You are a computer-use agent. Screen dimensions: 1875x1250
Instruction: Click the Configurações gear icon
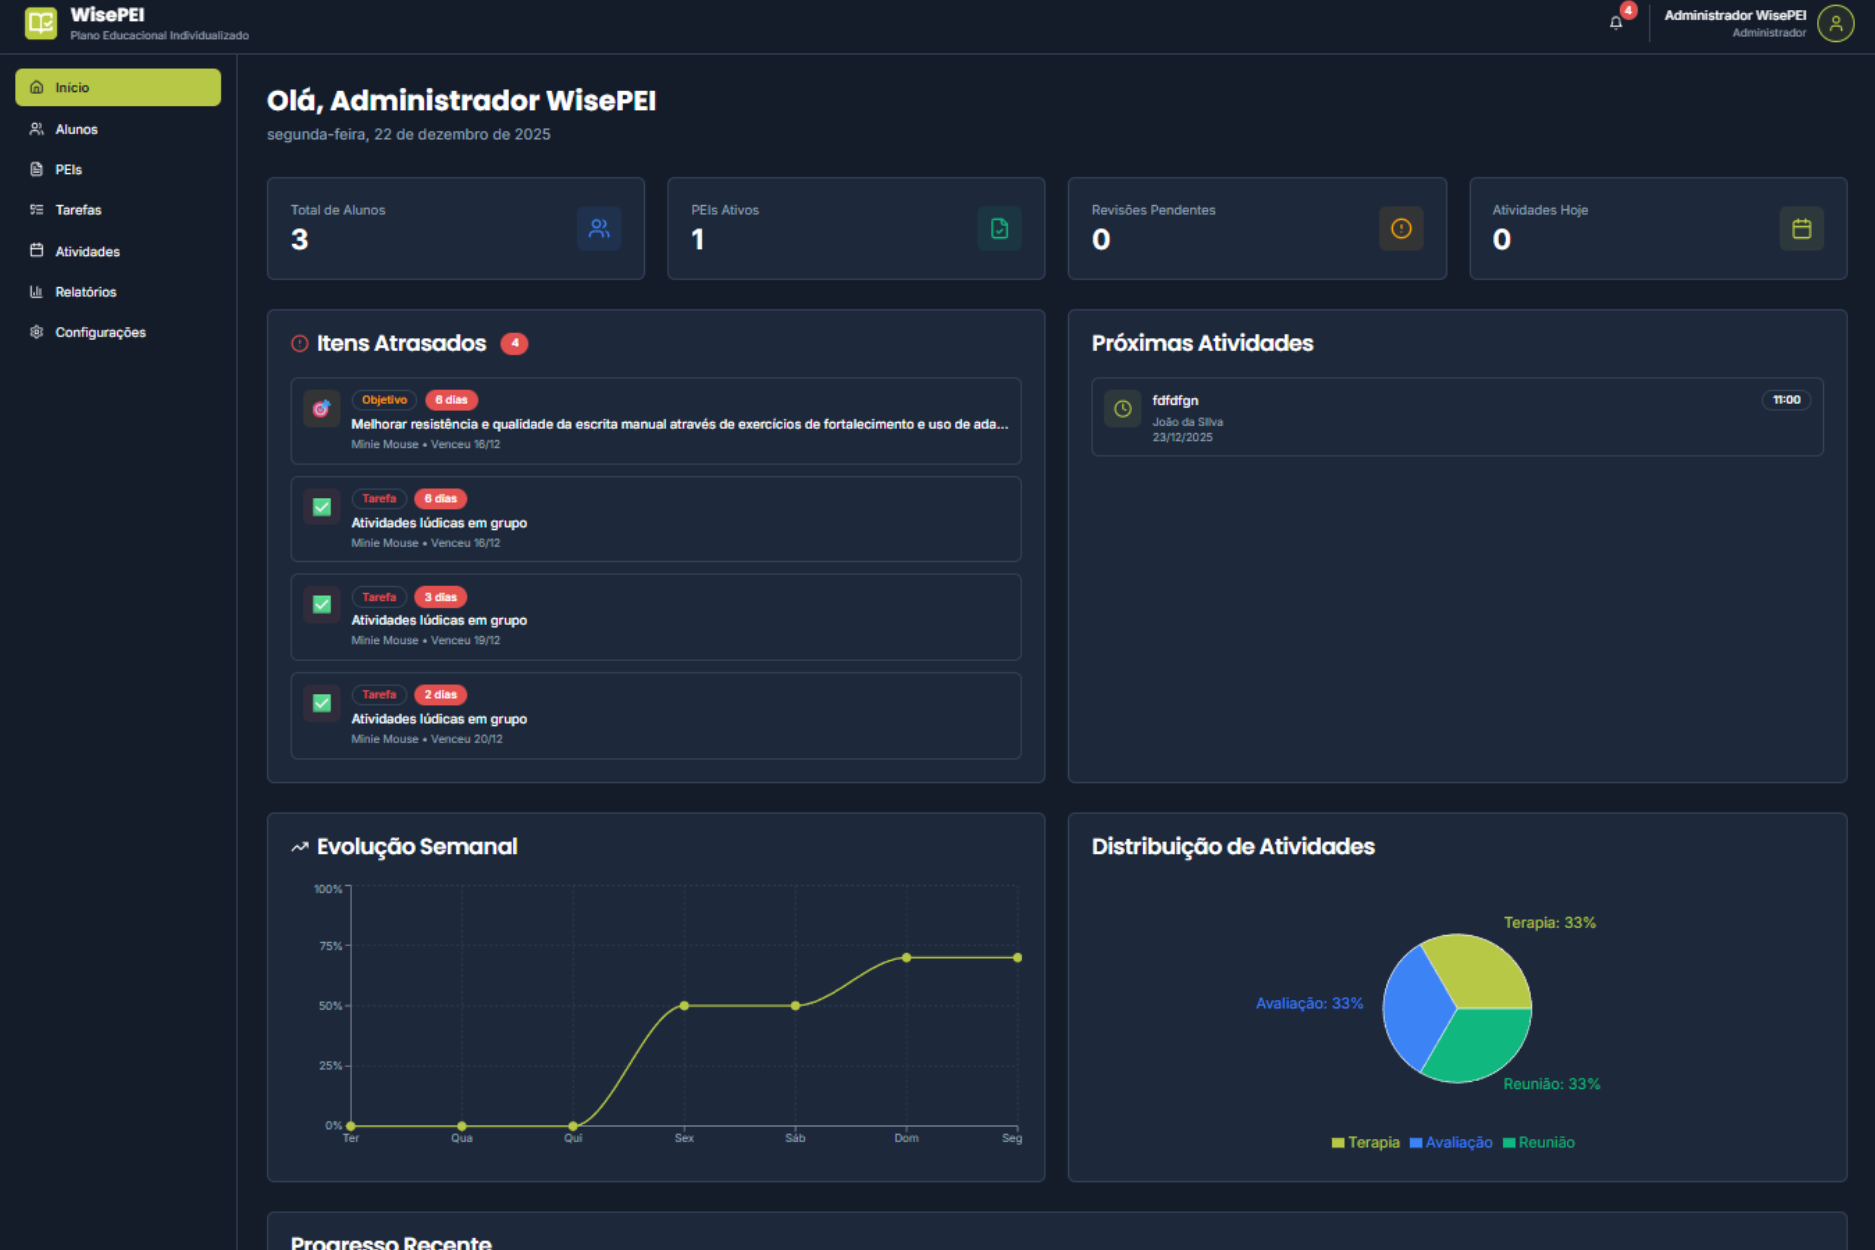pyautogui.click(x=34, y=332)
